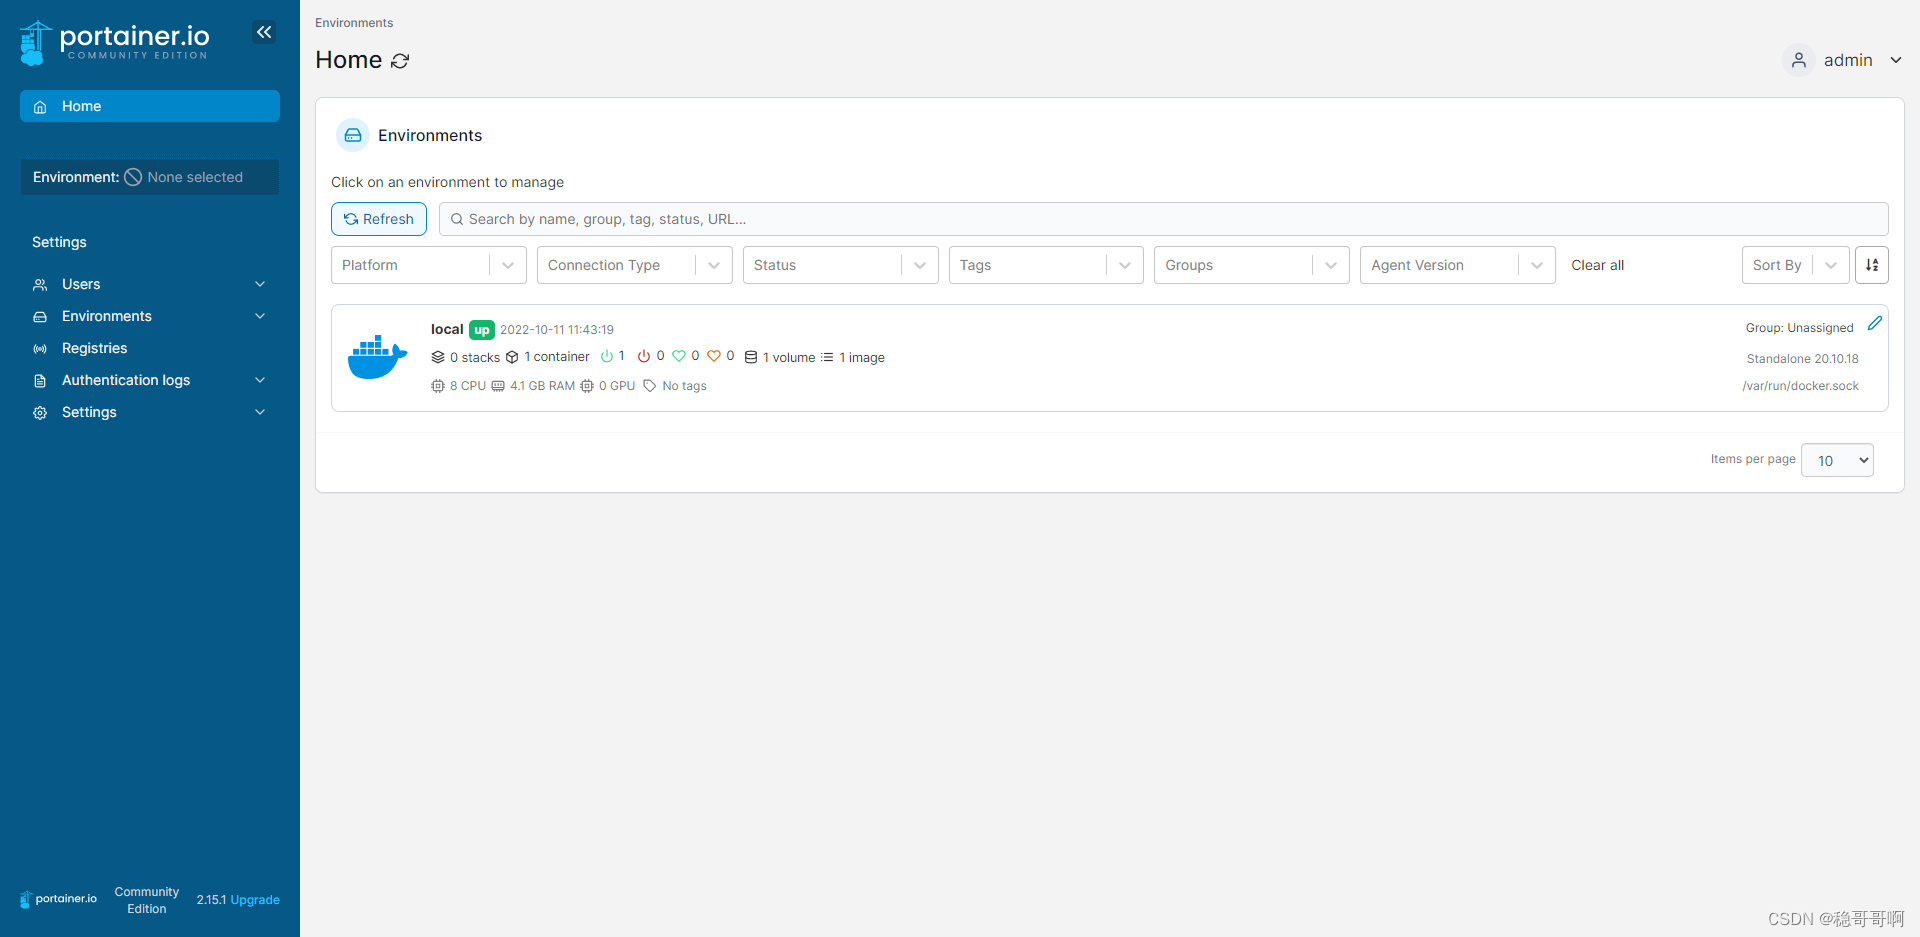
Task: Open the Items per page selector
Action: (x=1836, y=460)
